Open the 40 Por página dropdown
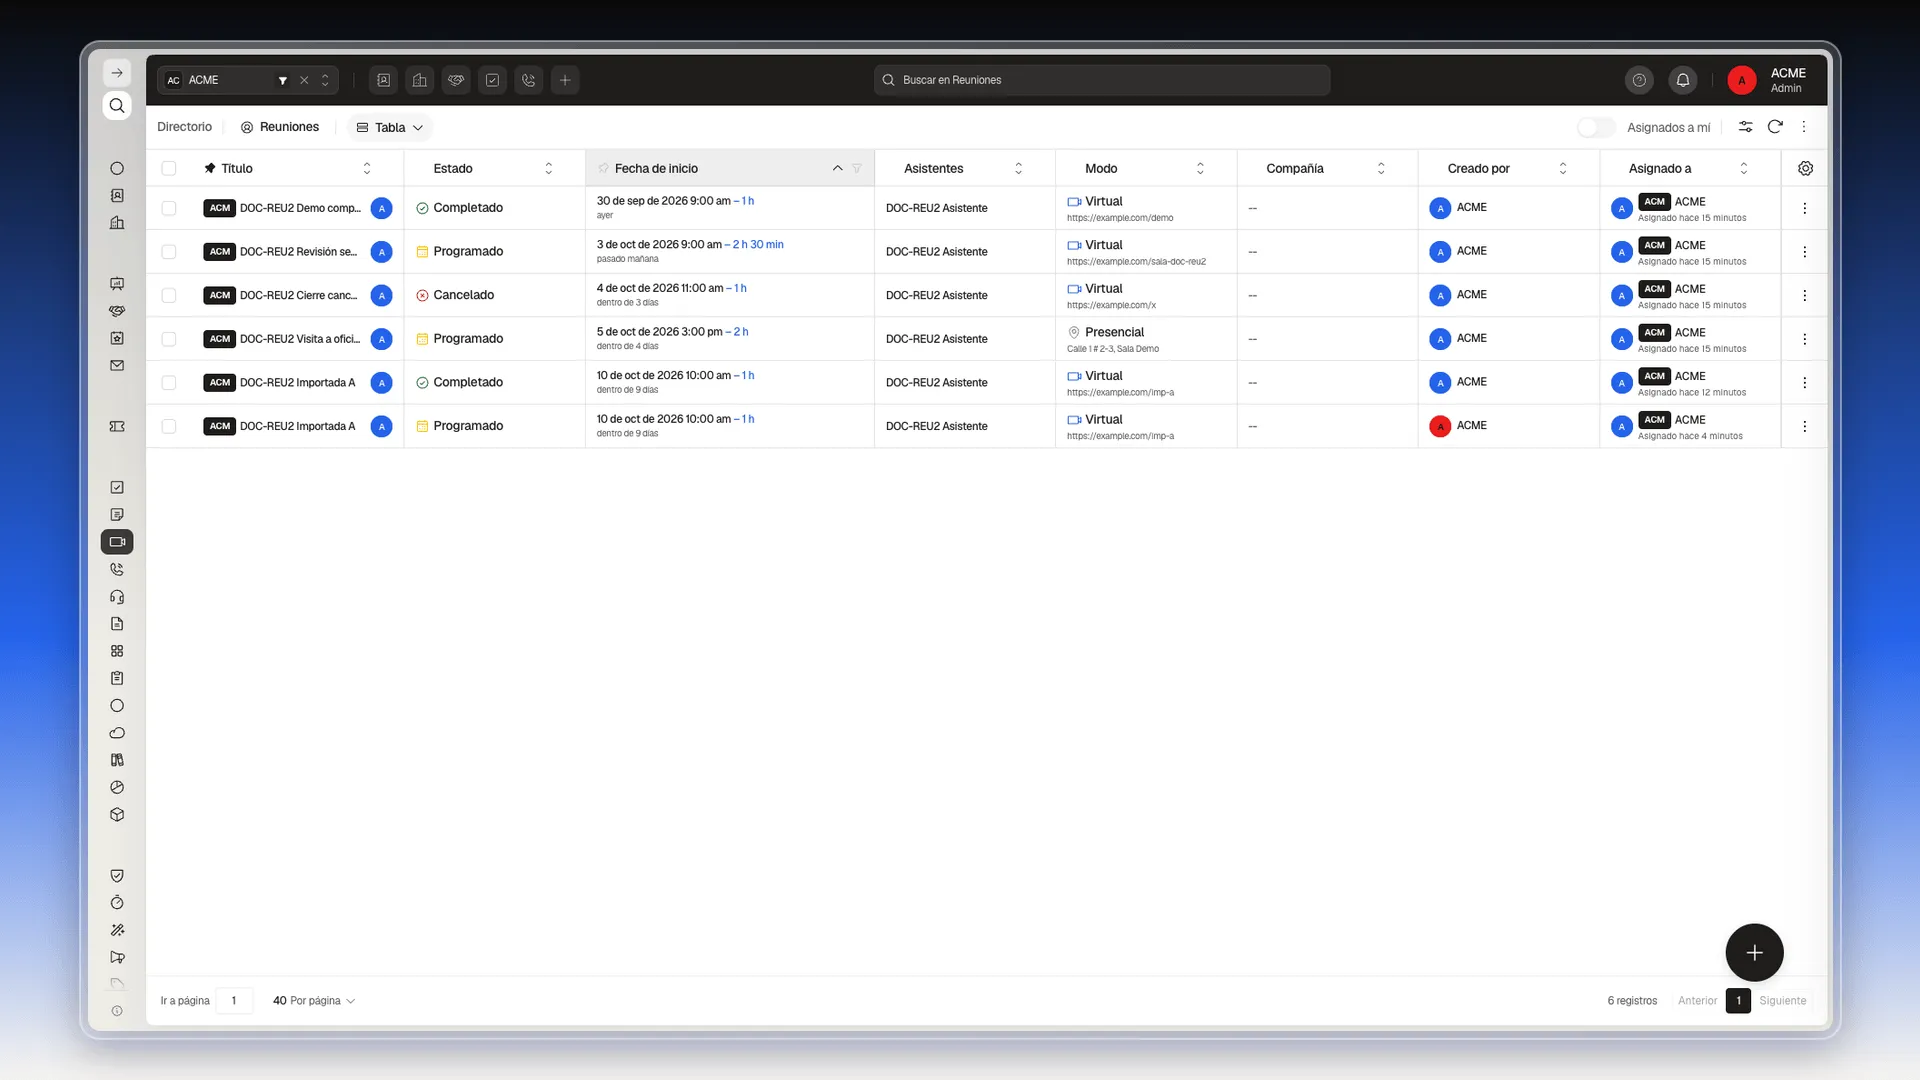 pos(313,1001)
